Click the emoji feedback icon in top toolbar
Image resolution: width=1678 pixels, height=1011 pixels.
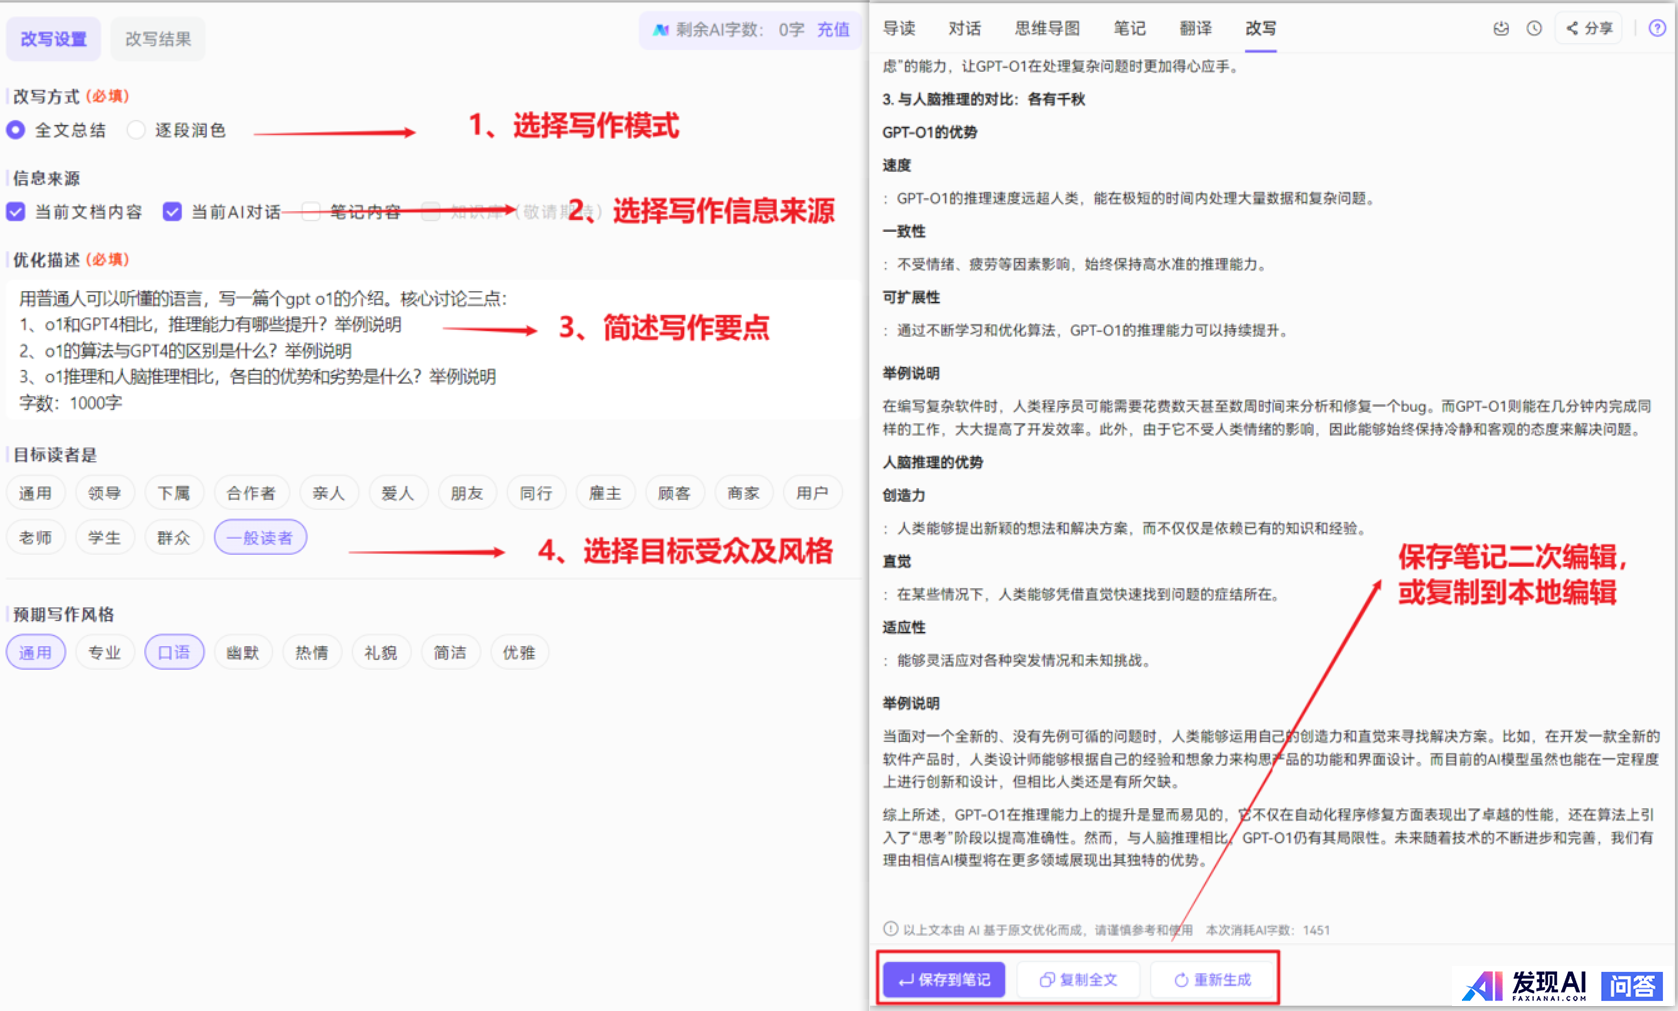(1500, 29)
